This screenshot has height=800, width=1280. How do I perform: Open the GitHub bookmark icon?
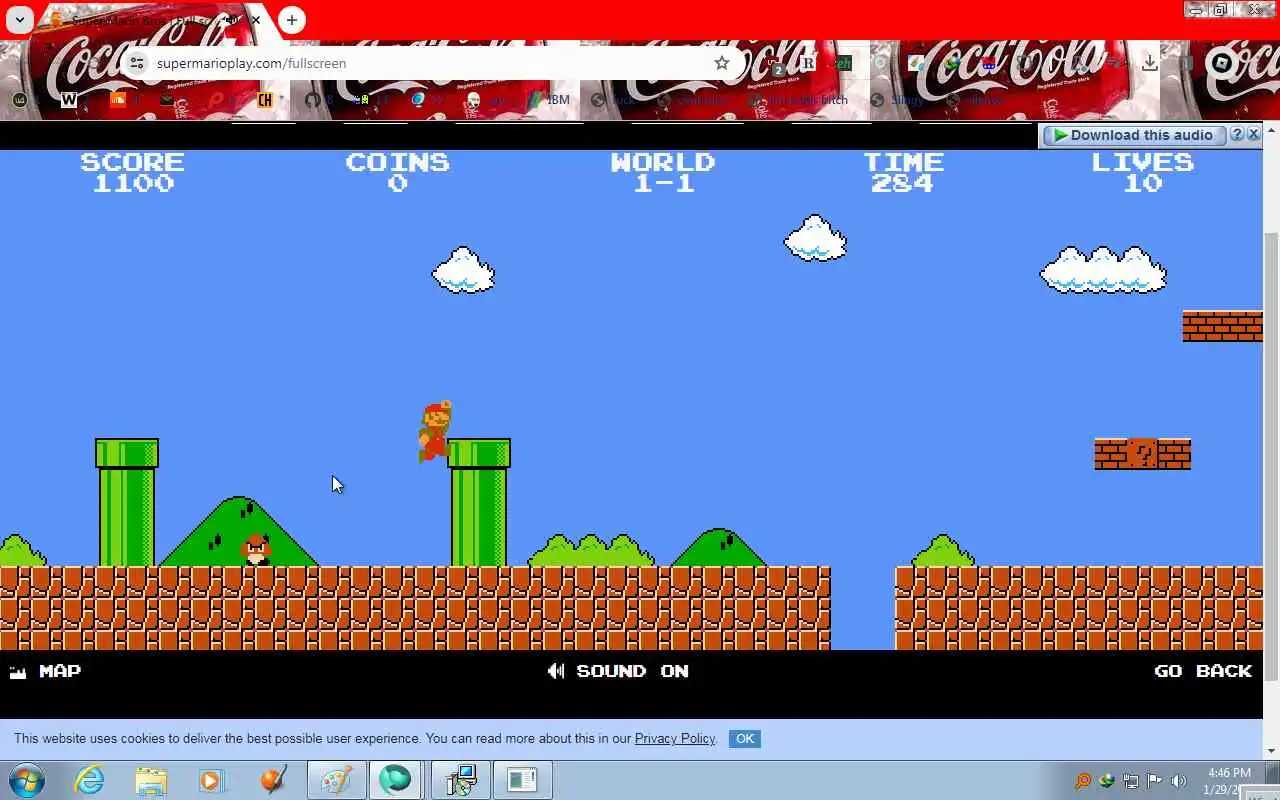tap(313, 100)
